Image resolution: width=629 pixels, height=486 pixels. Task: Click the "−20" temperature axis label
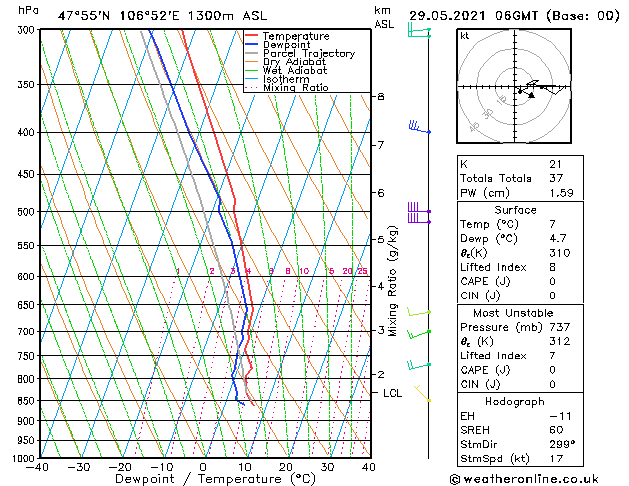(120, 467)
